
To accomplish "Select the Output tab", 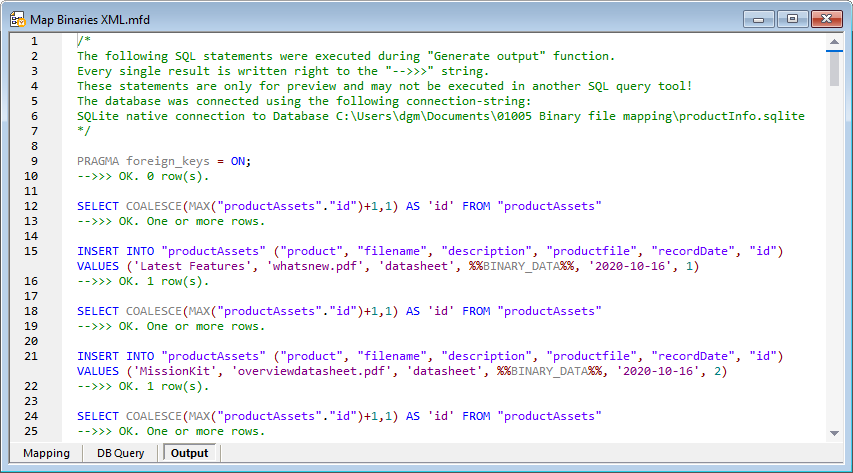I will point(190,453).
